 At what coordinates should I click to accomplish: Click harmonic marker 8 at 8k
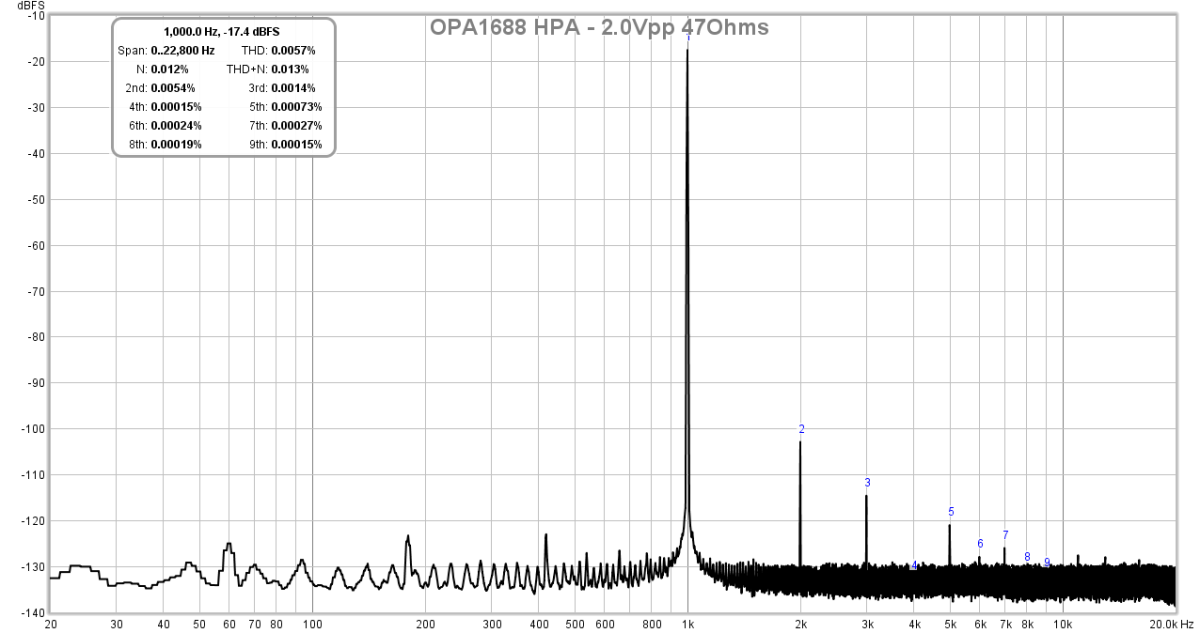click(1027, 557)
